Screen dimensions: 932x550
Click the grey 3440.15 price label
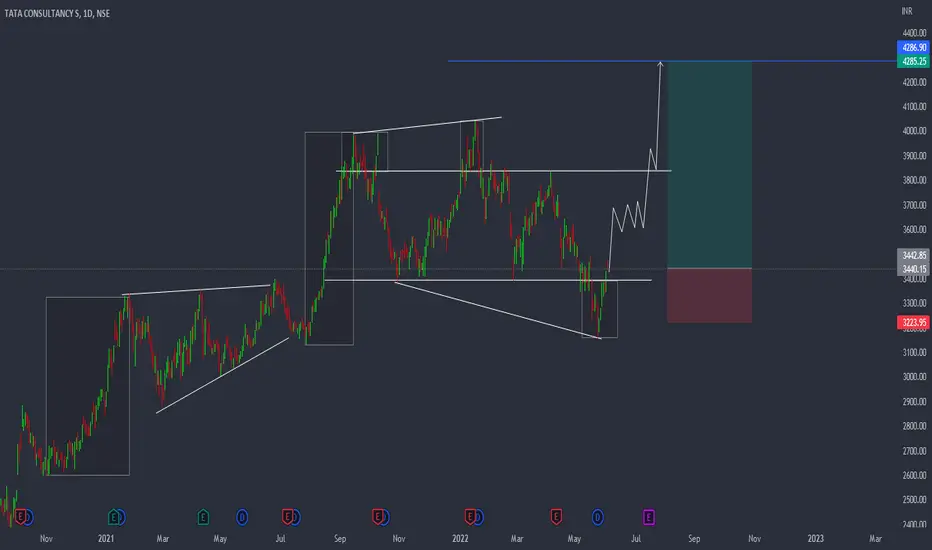[x=914, y=269]
